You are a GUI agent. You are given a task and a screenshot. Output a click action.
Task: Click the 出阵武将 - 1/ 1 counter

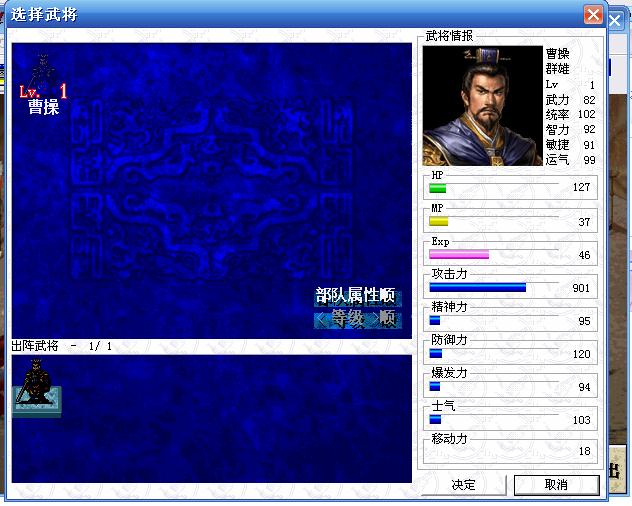(x=62, y=346)
